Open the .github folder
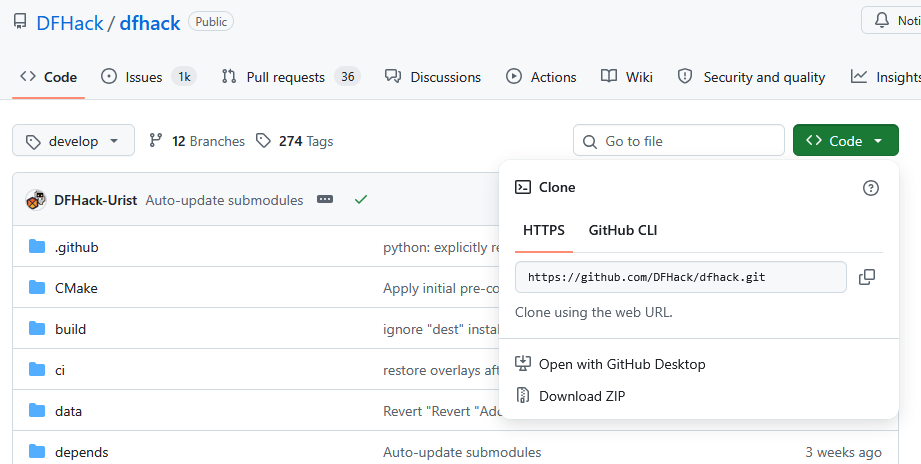The height and width of the screenshot is (464, 921). click(76, 247)
